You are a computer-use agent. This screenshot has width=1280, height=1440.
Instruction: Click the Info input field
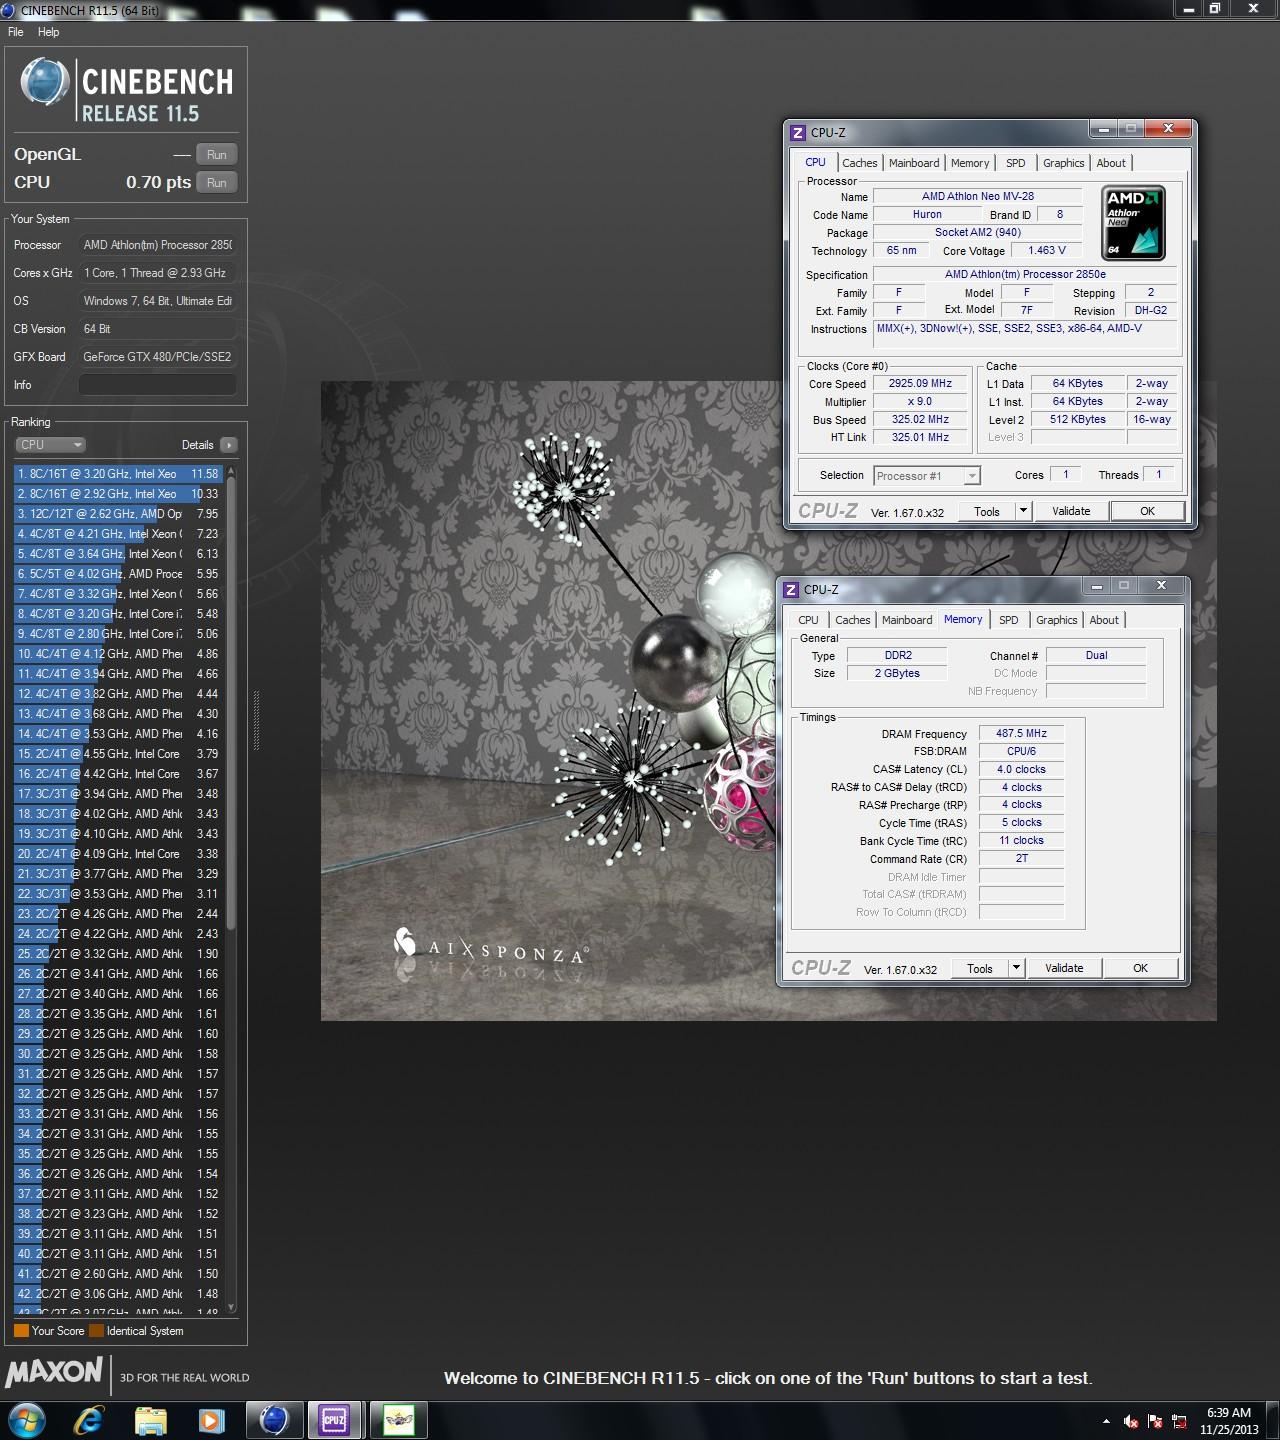[158, 385]
